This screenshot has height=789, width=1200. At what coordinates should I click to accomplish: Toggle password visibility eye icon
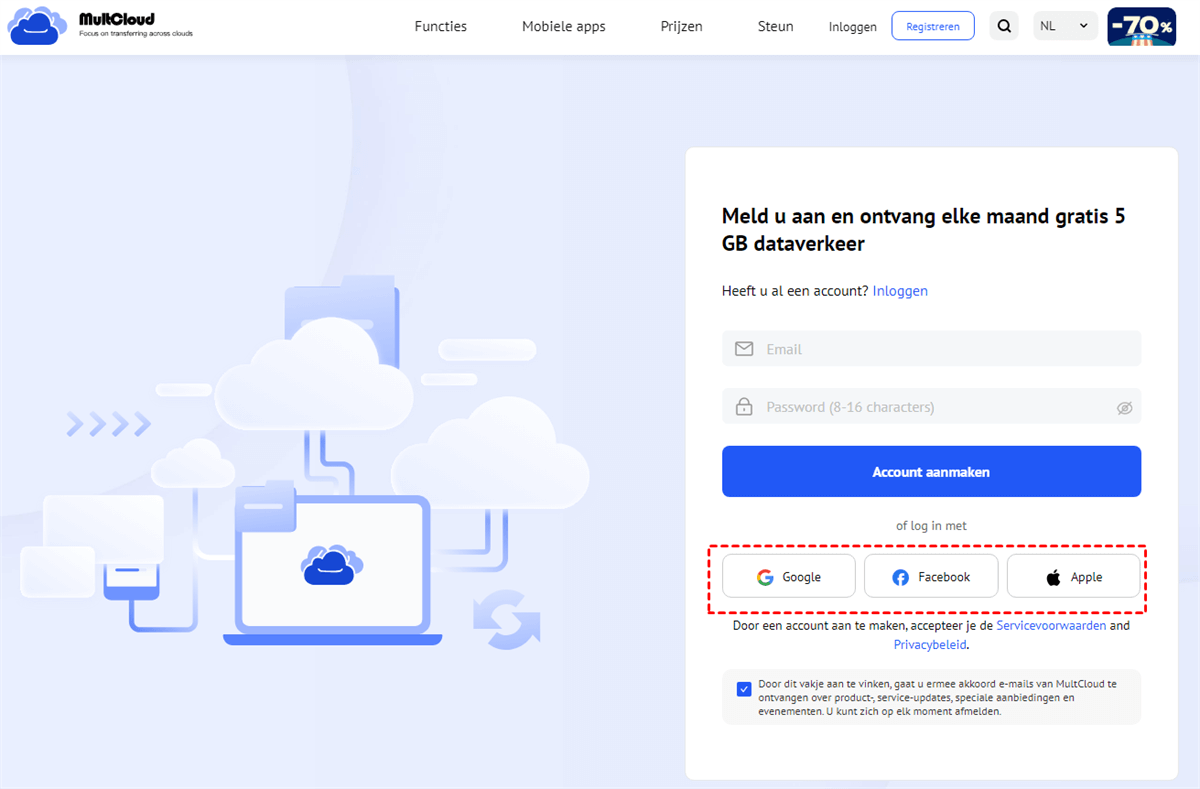(1124, 408)
